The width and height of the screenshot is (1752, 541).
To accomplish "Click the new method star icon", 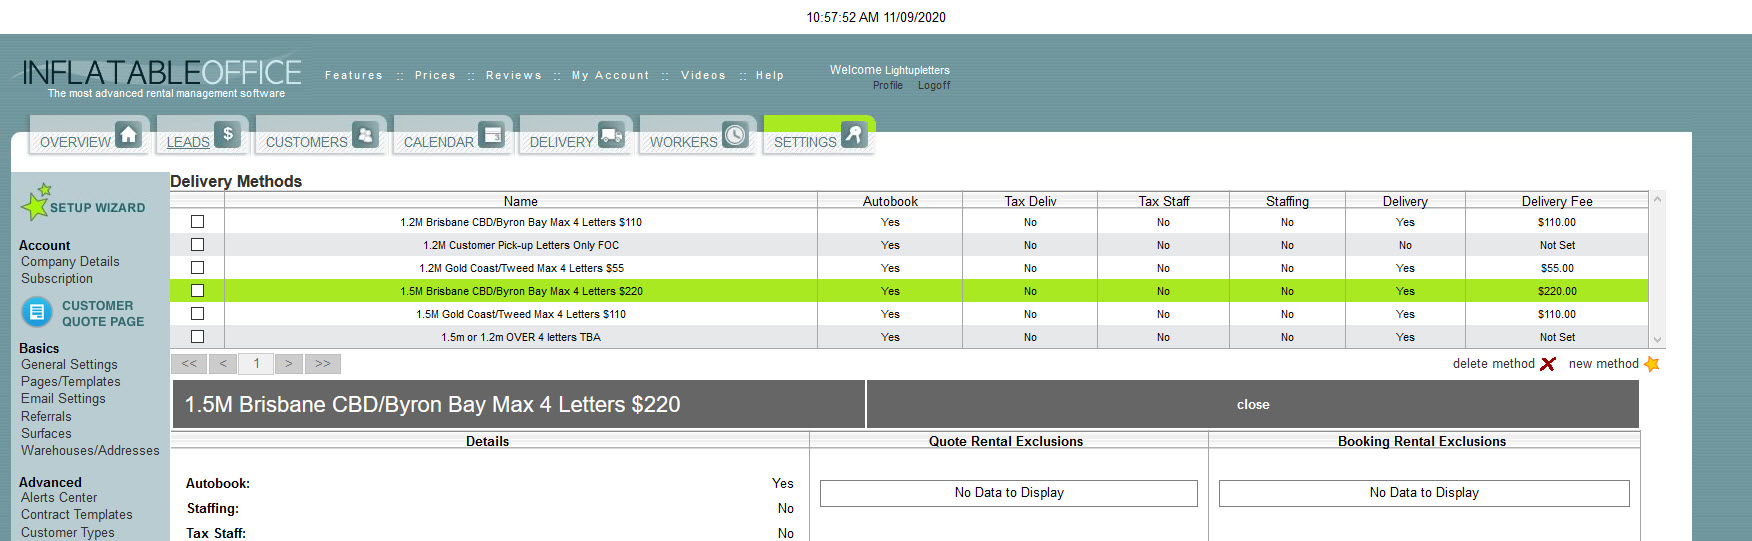I will coord(1651,364).
